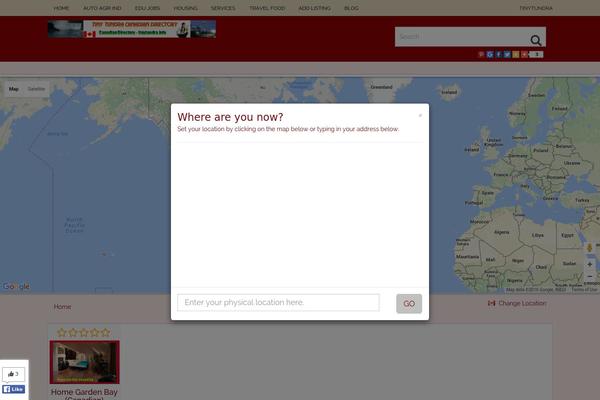This screenshot has width=600, height=400.
Task: Open the SERVICES menu
Action: (x=223, y=8)
